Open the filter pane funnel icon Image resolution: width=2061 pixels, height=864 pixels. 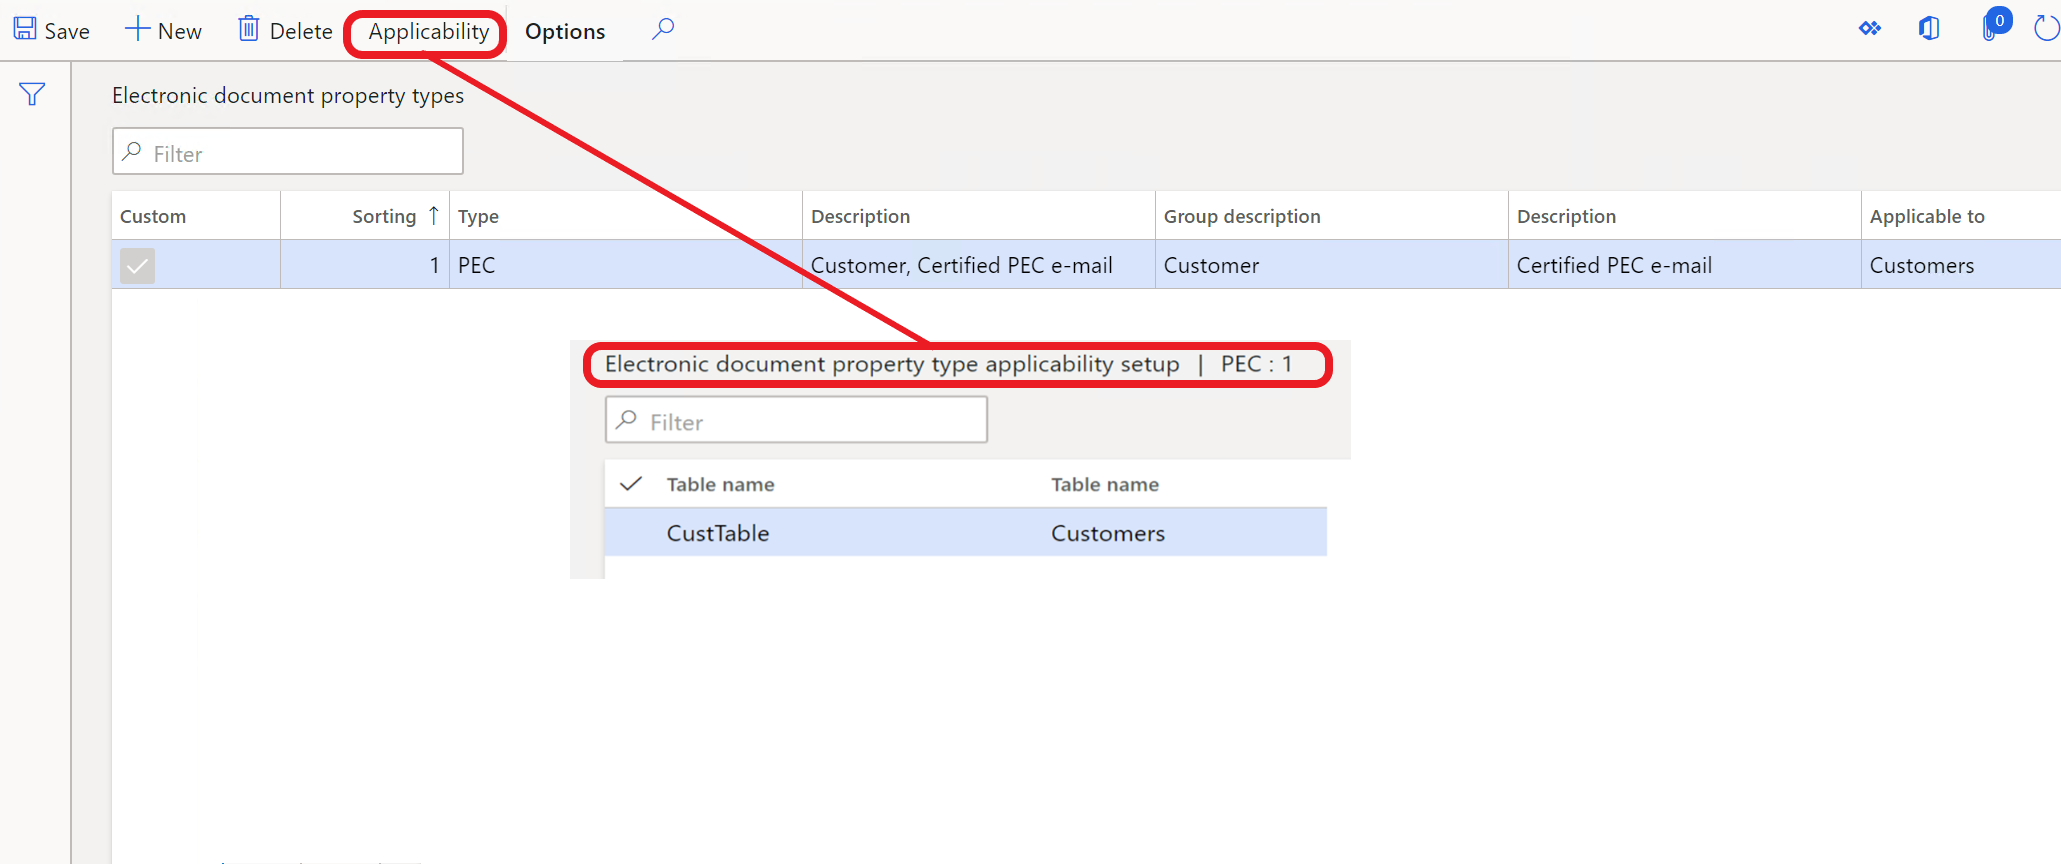coord(32,94)
